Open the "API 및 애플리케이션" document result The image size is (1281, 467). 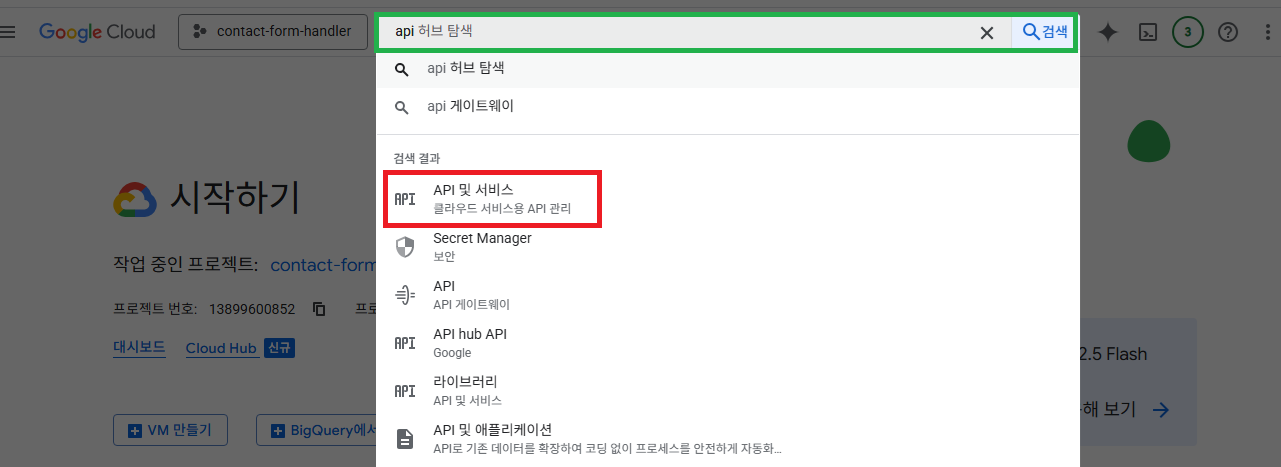(x=728, y=438)
